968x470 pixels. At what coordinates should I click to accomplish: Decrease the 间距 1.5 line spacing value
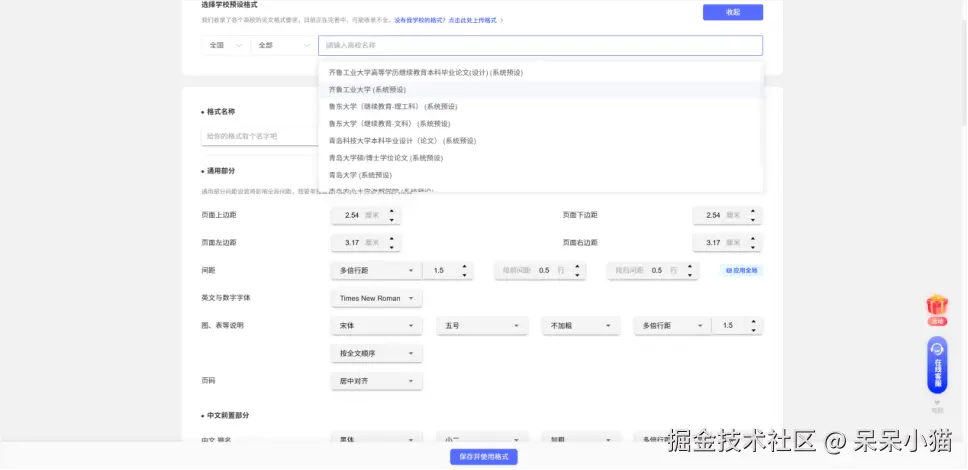464,275
